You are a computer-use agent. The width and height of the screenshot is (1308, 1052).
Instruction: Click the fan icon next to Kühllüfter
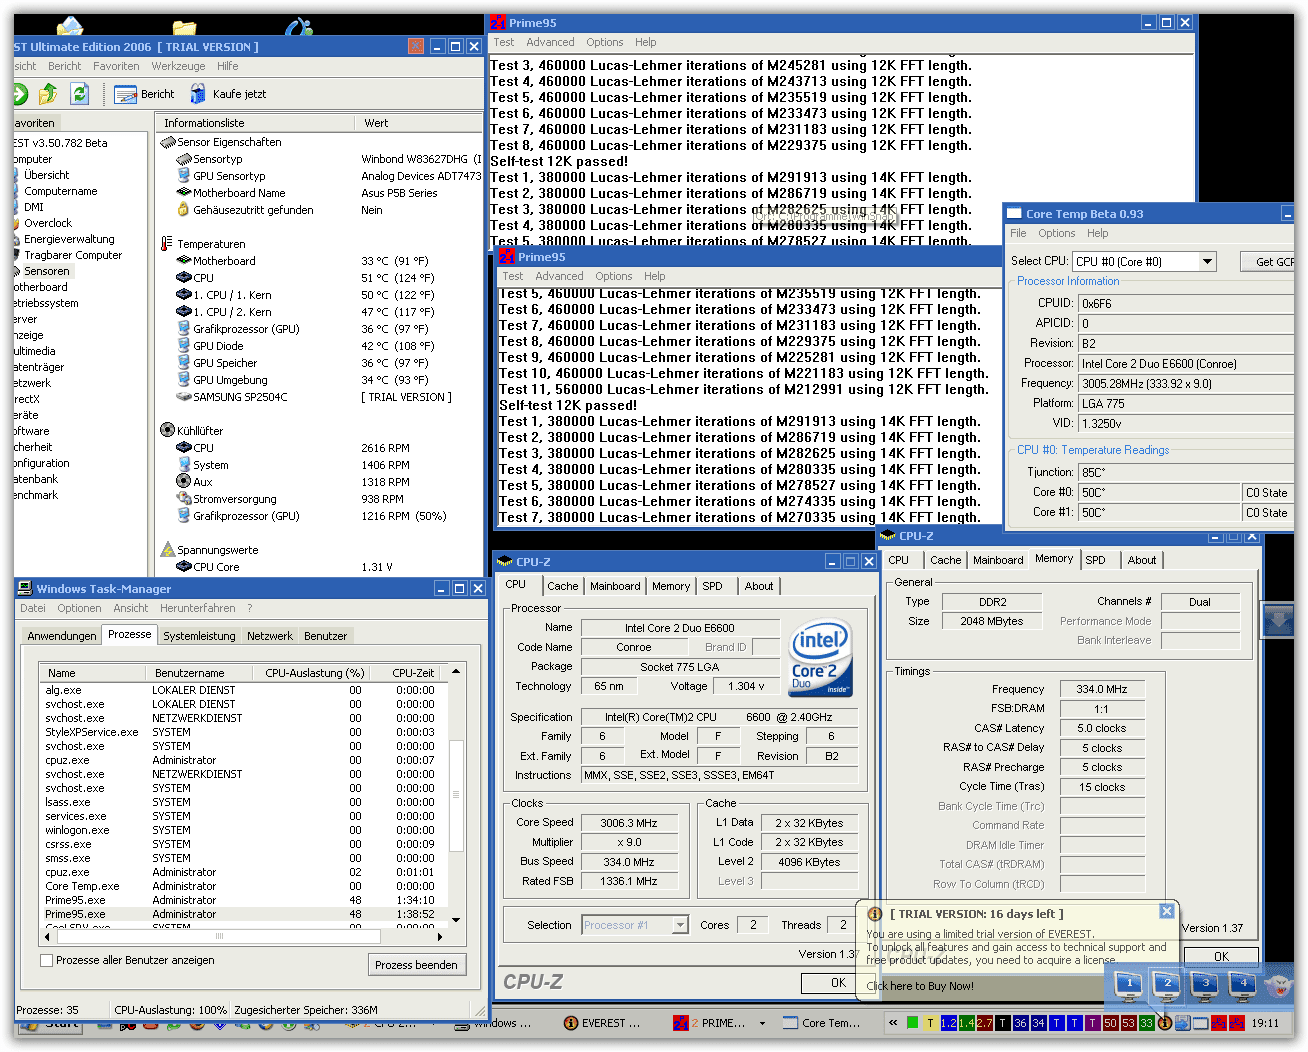[168, 431]
